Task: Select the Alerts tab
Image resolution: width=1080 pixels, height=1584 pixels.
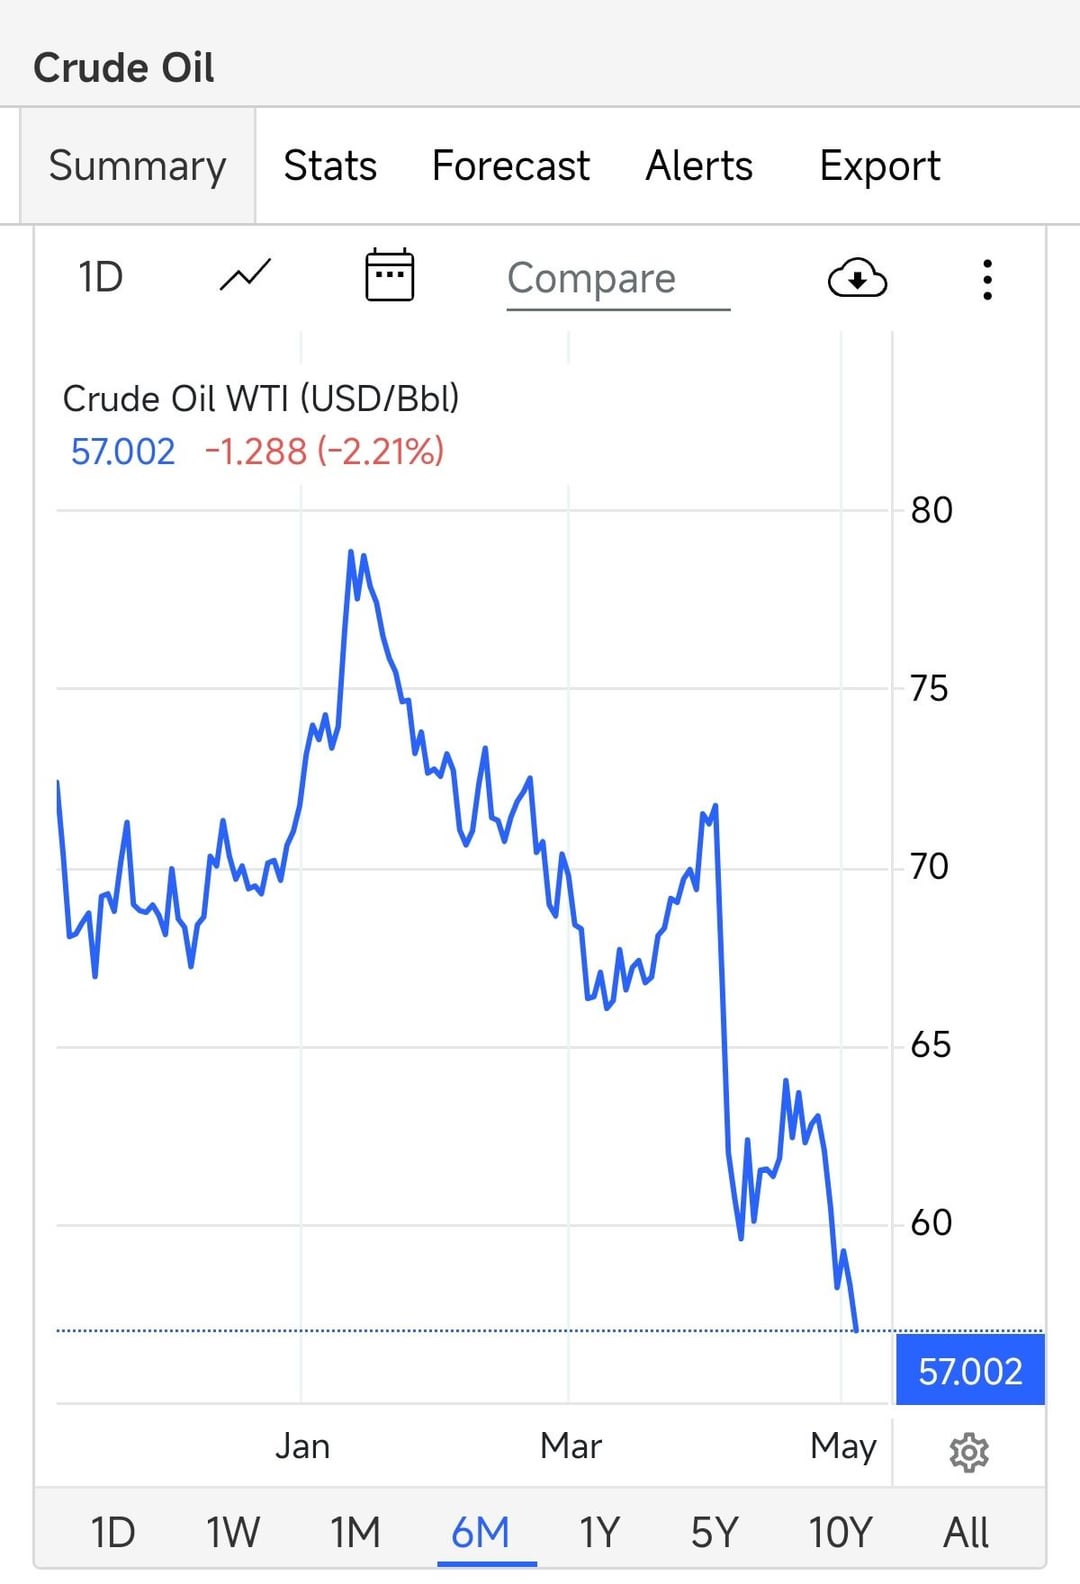Action: pyautogui.click(x=699, y=166)
